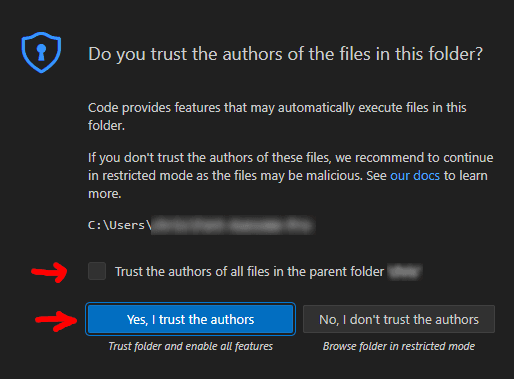This screenshot has width=514, height=379.
Task: Click the red arrow beside the Yes button
Action: (x=56, y=321)
